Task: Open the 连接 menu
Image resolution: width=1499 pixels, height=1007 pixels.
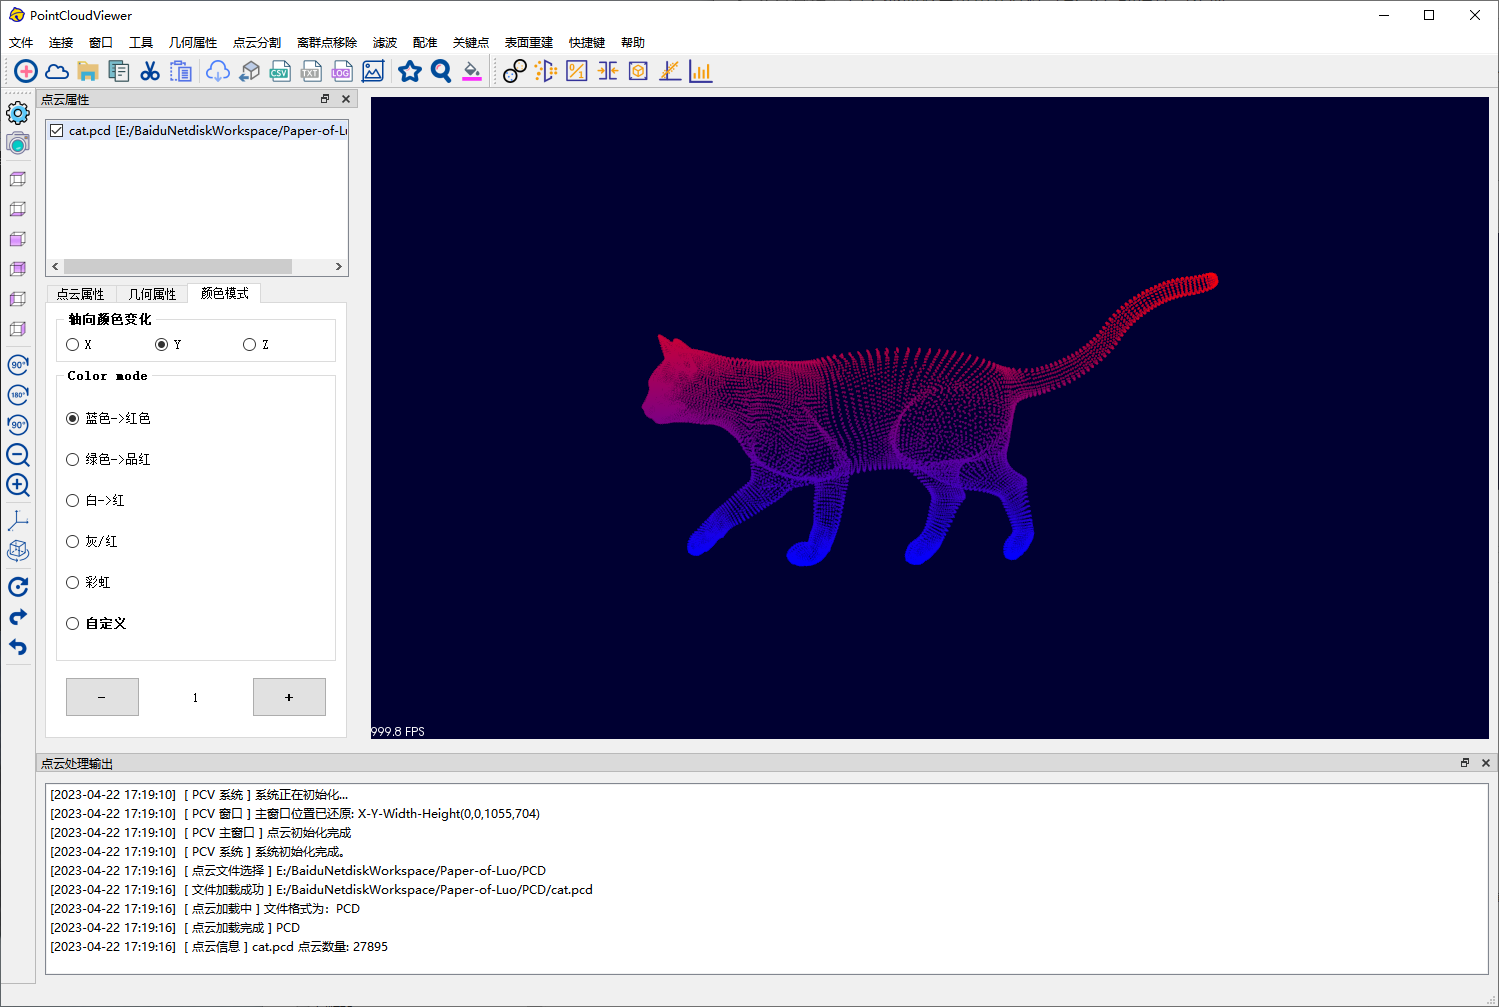Action: [61, 42]
